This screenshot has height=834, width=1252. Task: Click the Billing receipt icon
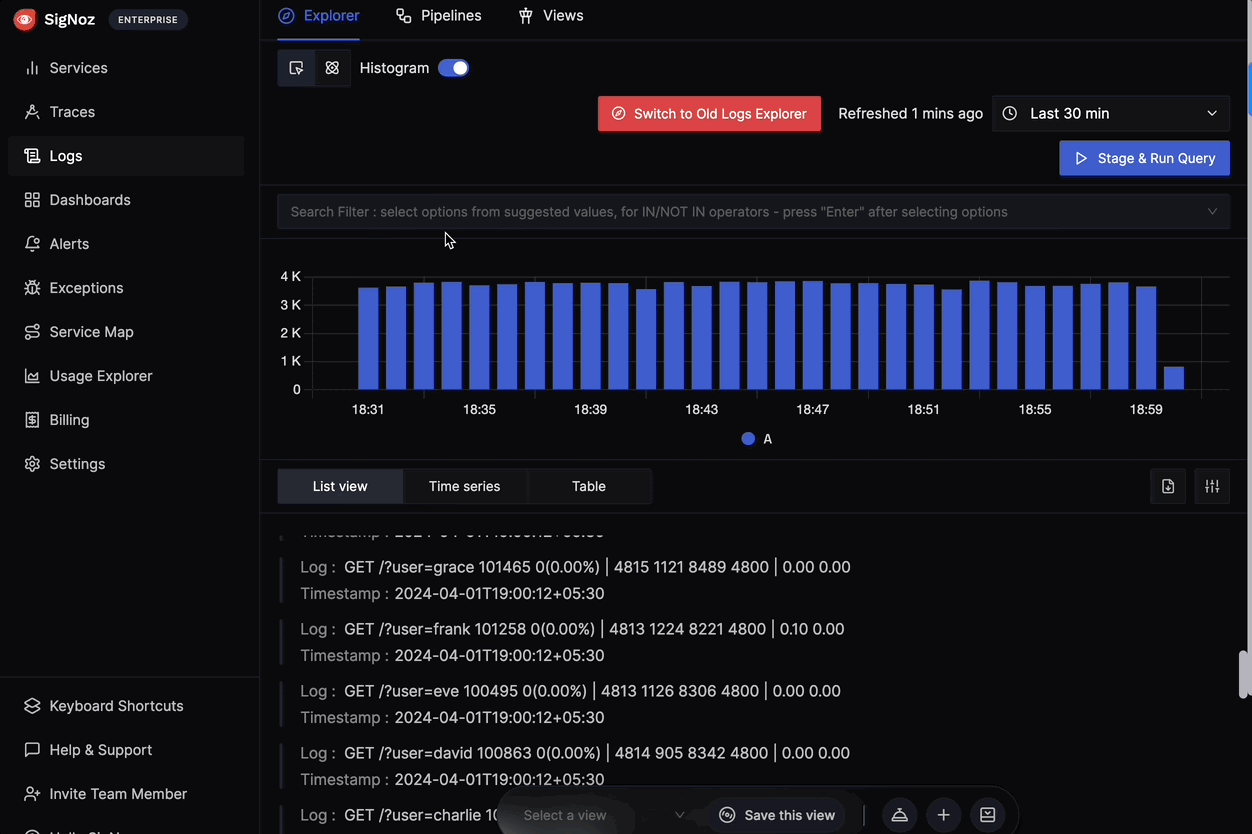pyautogui.click(x=32, y=420)
